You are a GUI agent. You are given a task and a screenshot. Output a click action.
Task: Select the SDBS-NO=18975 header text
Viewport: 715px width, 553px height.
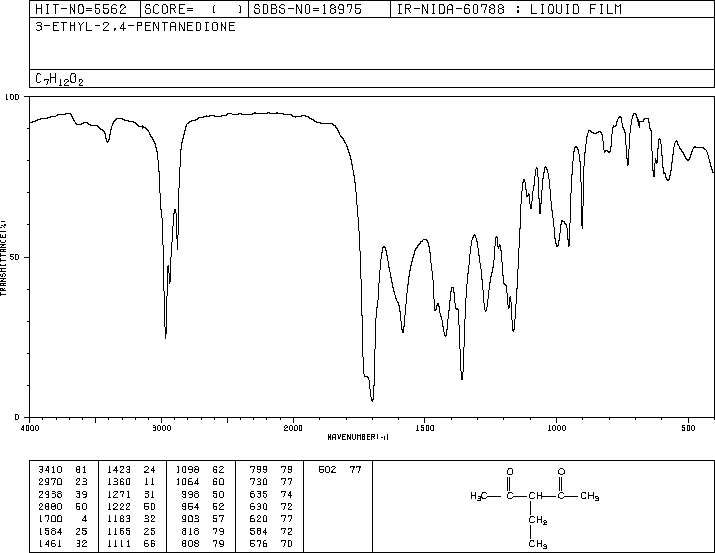307,9
